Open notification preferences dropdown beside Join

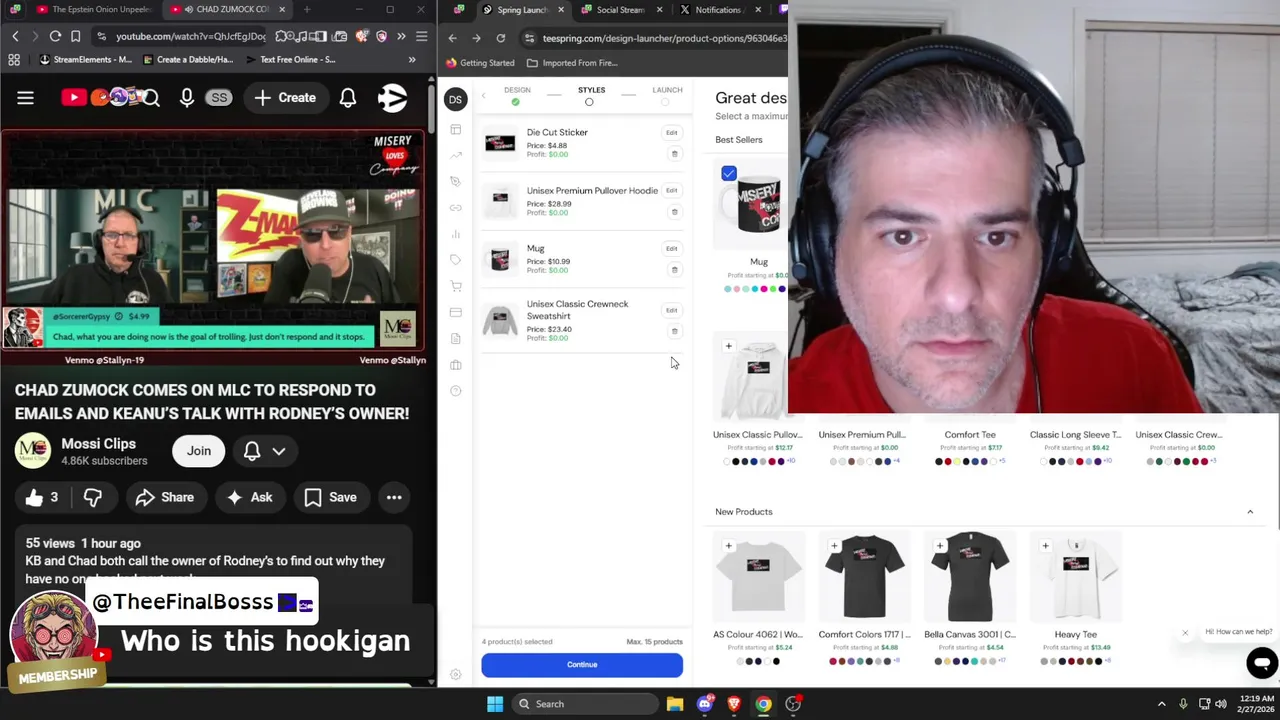265,451
